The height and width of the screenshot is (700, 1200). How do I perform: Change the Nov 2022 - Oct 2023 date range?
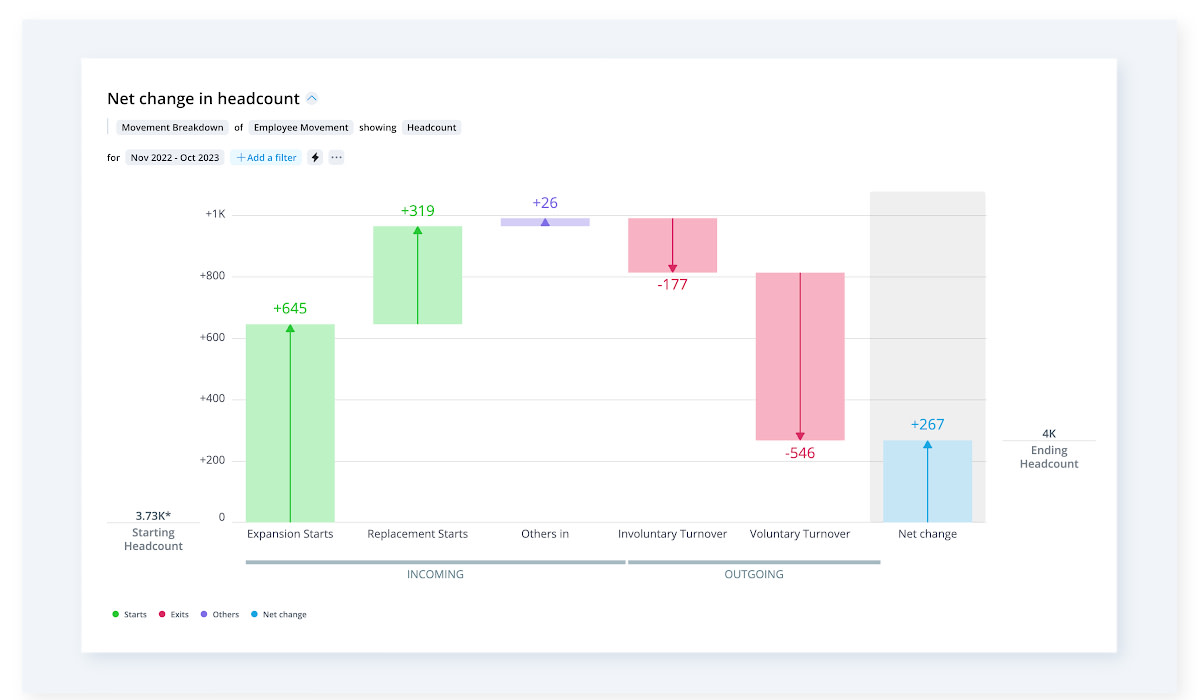(x=175, y=158)
